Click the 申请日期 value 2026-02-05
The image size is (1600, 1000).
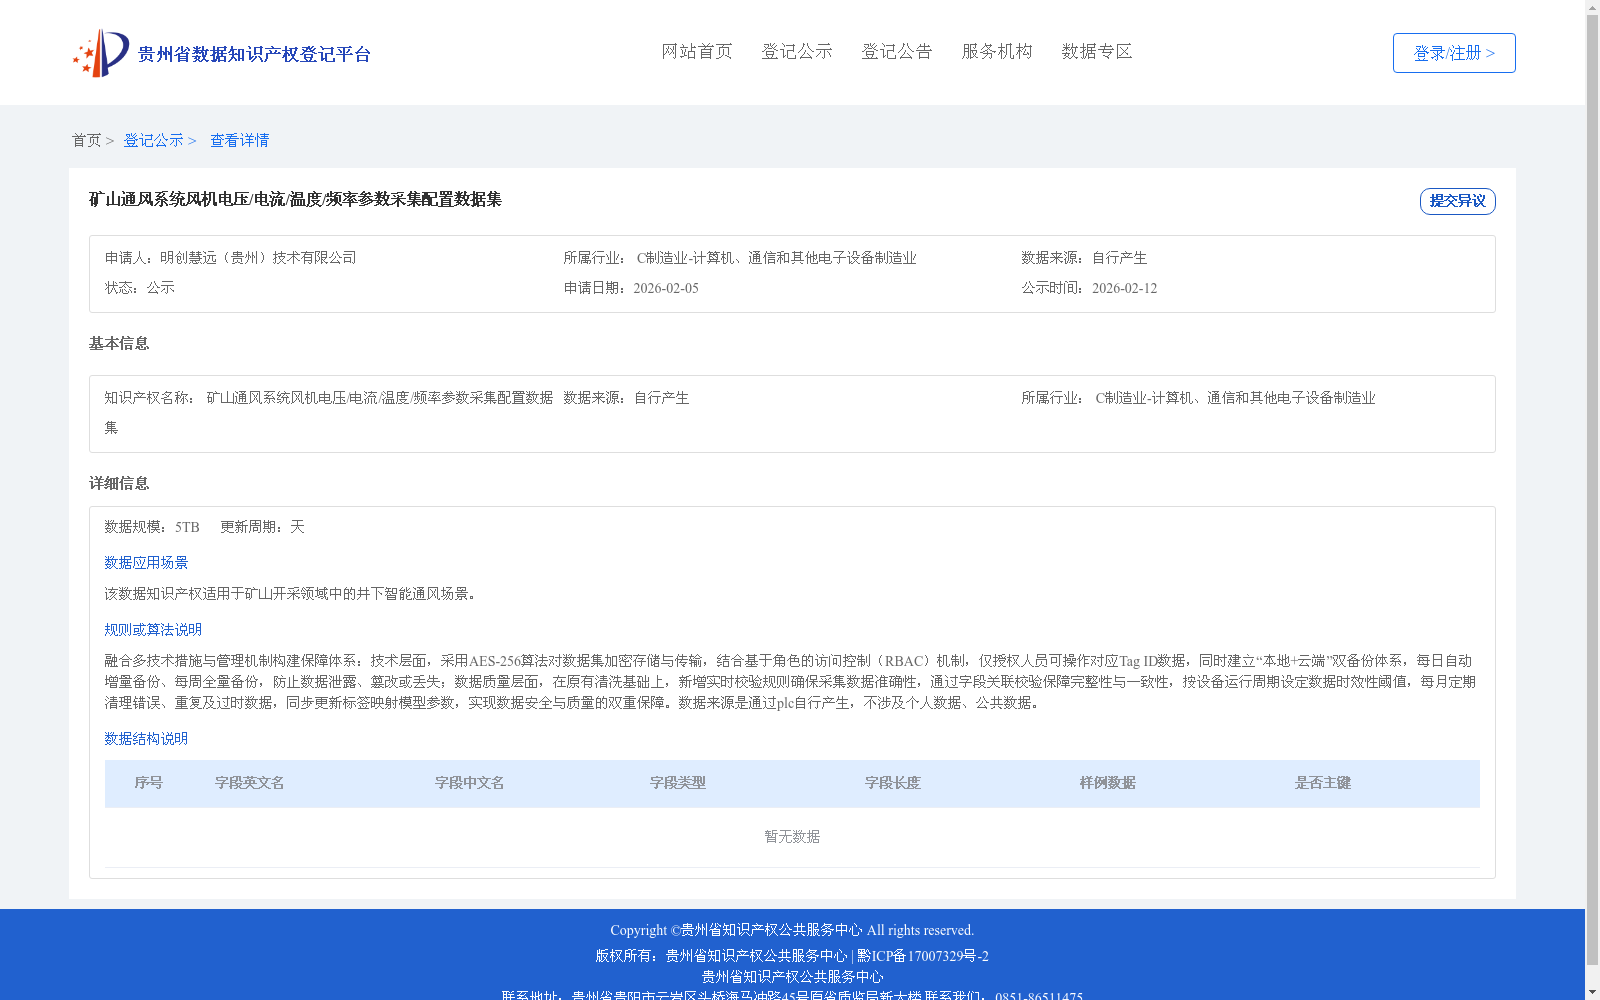(x=666, y=288)
